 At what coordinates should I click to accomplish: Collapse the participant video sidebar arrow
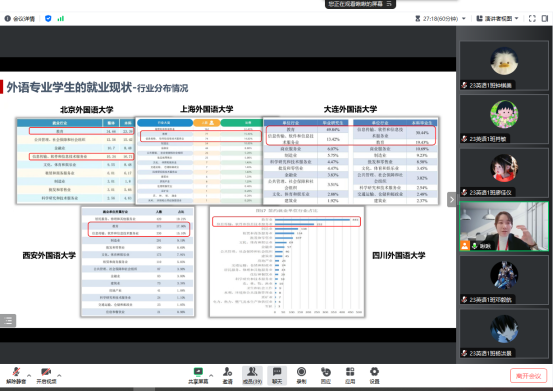452,200
